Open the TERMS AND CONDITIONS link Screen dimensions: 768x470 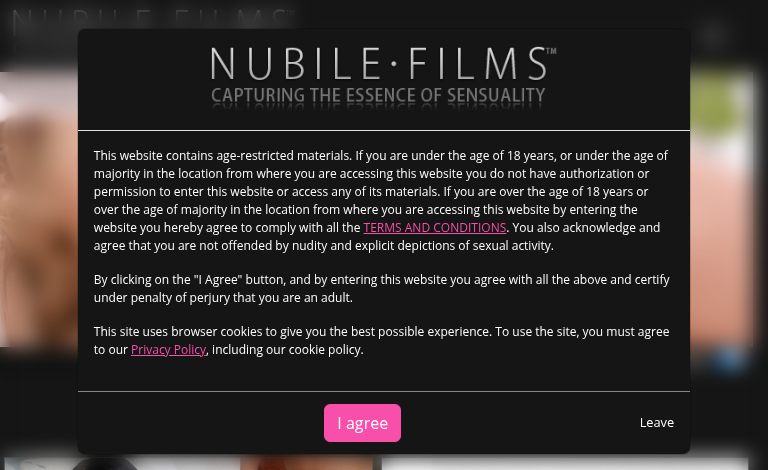click(434, 227)
